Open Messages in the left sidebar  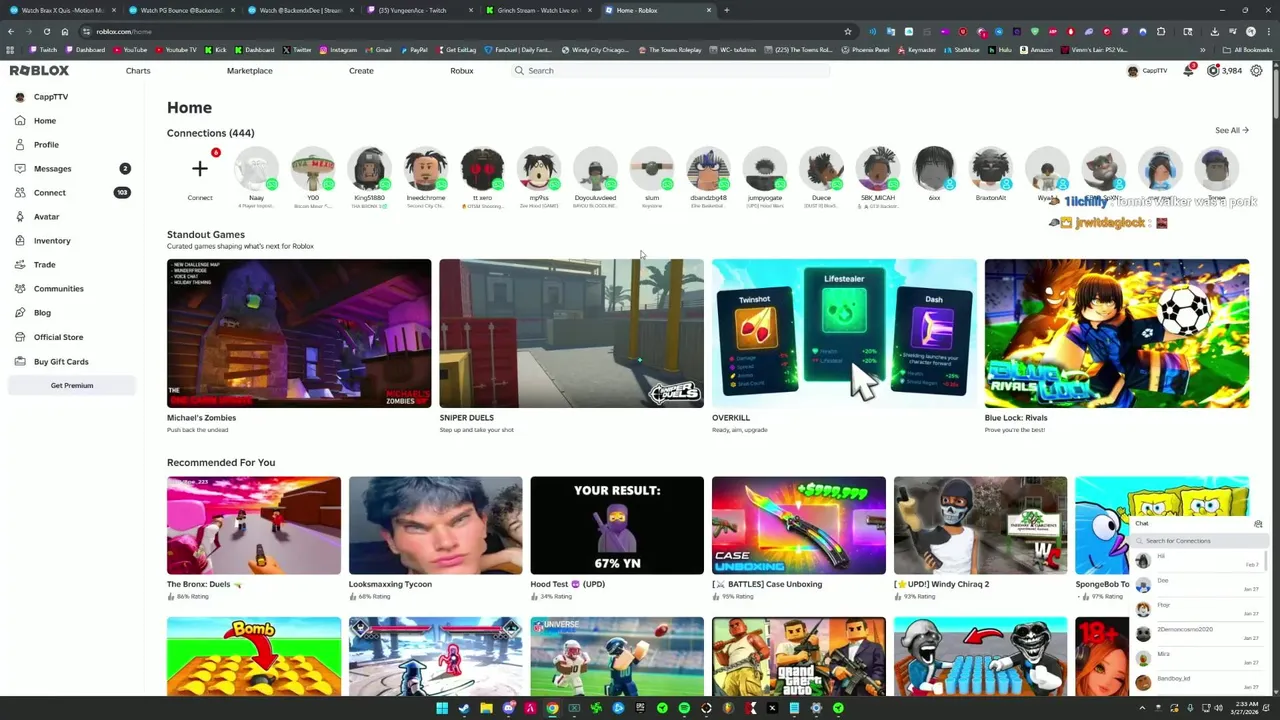[x=52, y=169]
